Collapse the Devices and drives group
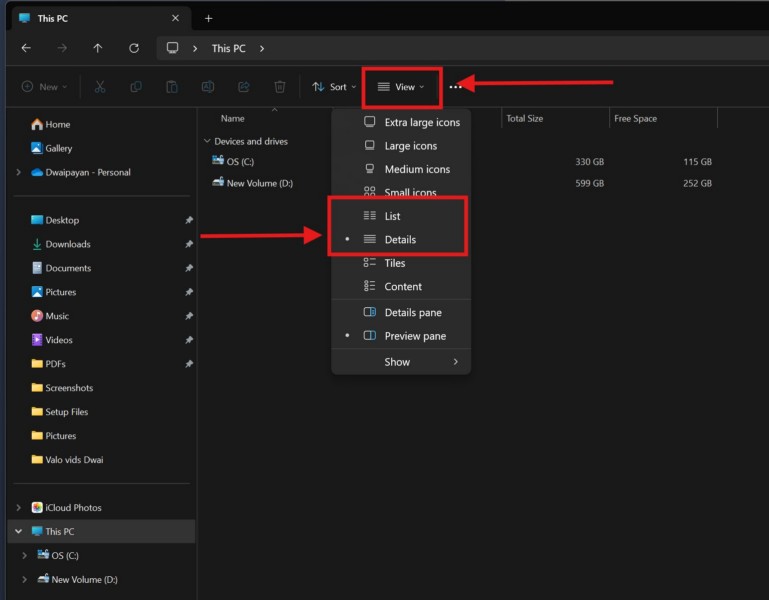Viewport: 769px width, 600px height. [208, 142]
